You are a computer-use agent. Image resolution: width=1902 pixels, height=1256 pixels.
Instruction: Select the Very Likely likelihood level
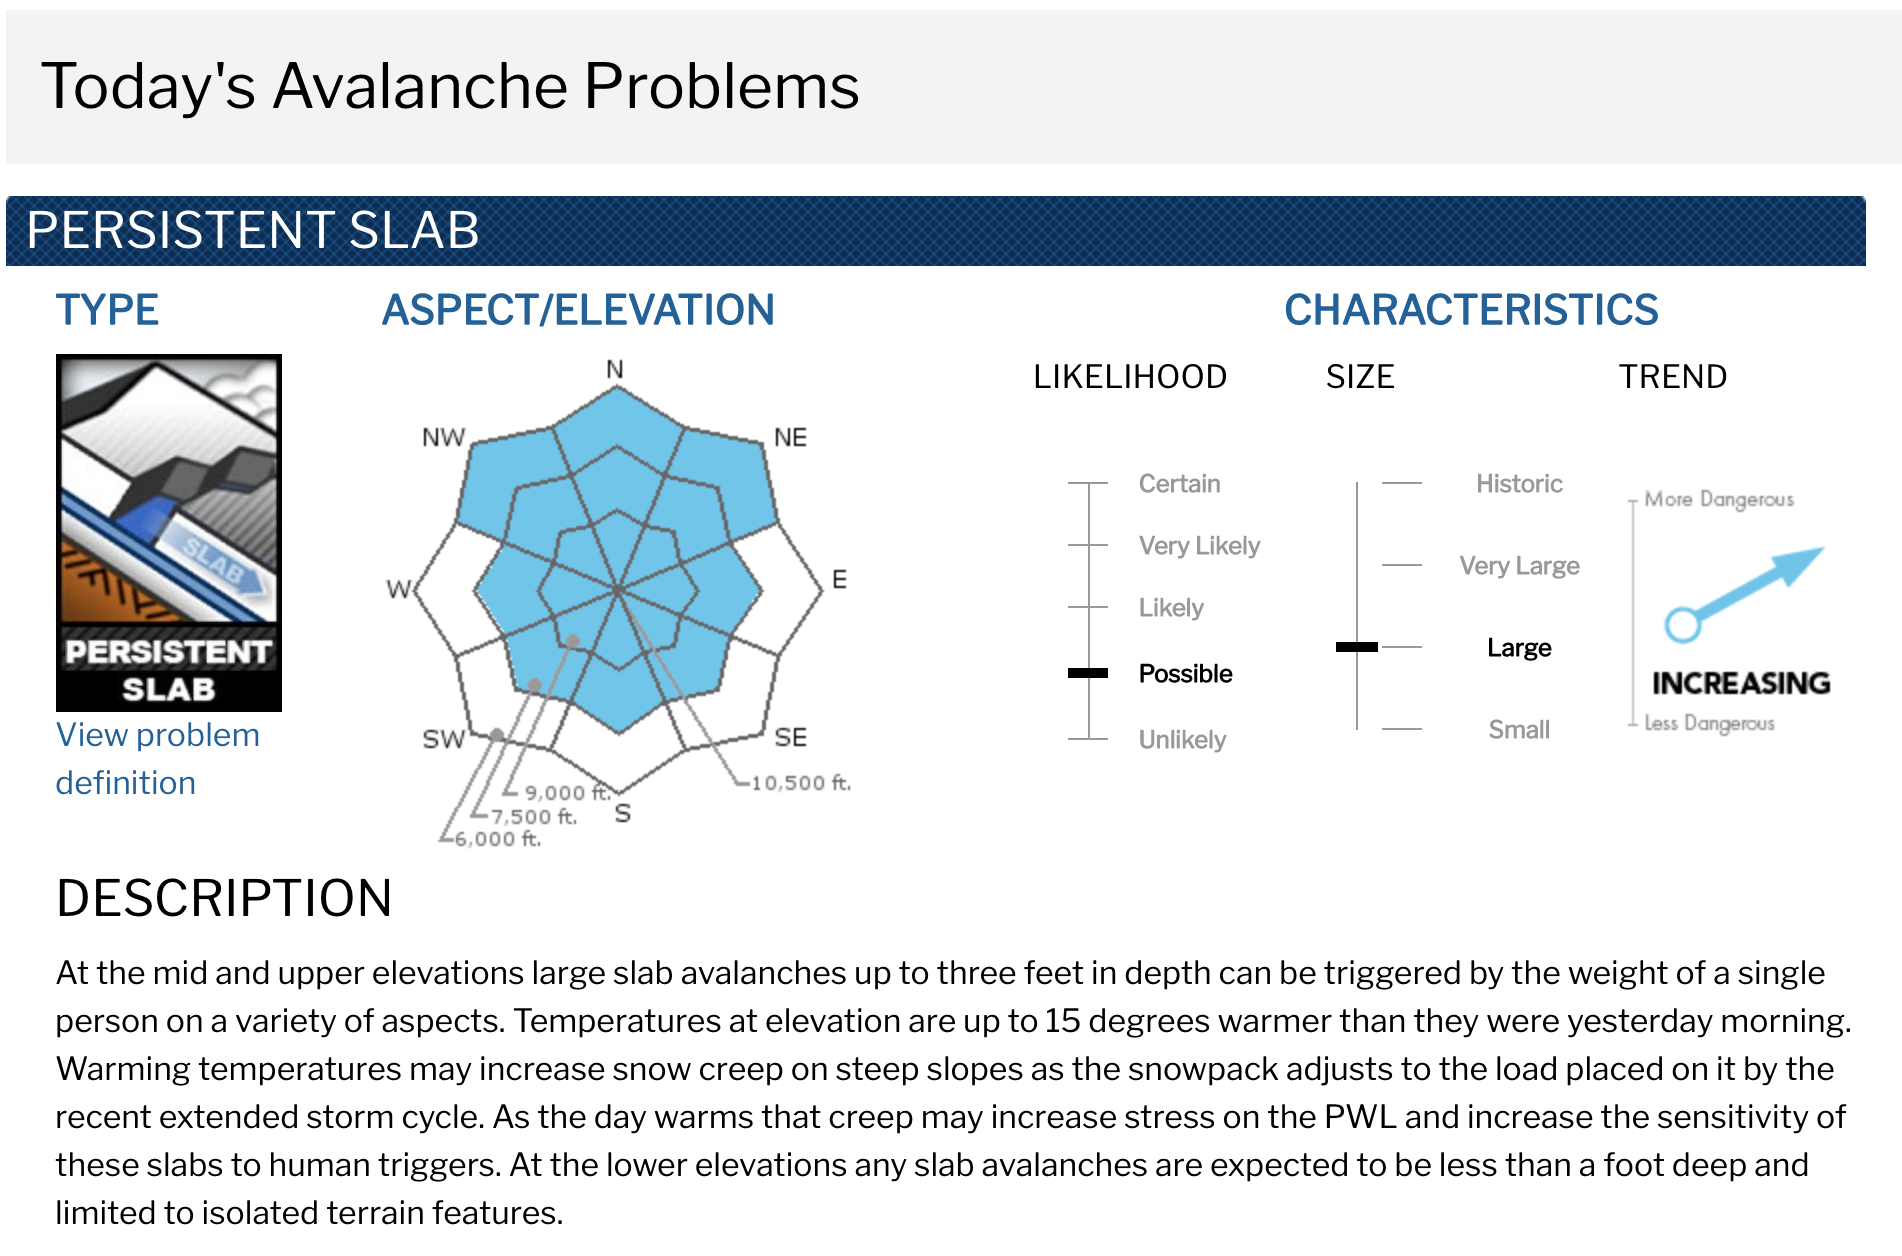[1199, 546]
